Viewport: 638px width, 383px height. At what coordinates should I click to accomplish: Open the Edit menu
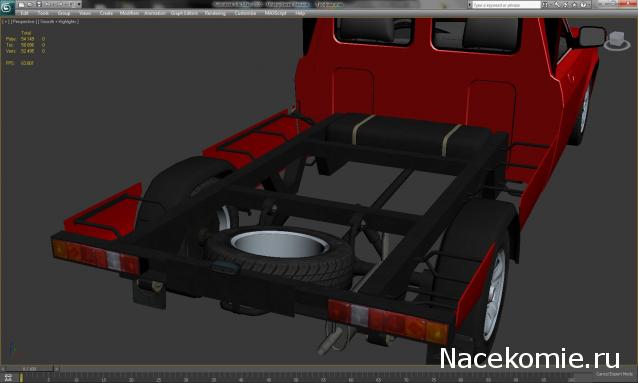click(24, 13)
